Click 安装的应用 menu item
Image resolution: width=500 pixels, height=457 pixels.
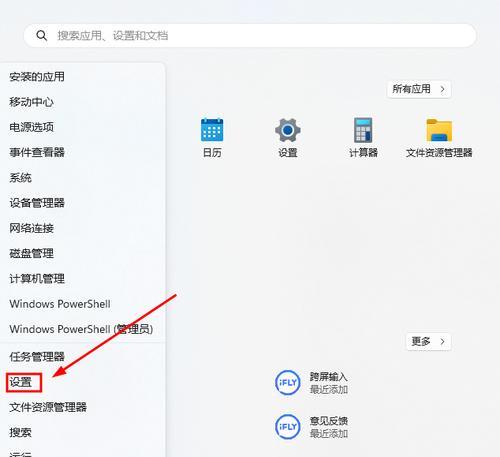(37, 77)
